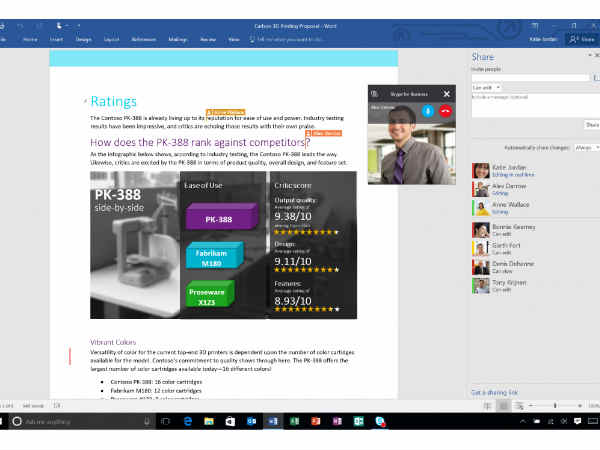
Task: Mute the Skype call microphone
Action: [x=427, y=110]
